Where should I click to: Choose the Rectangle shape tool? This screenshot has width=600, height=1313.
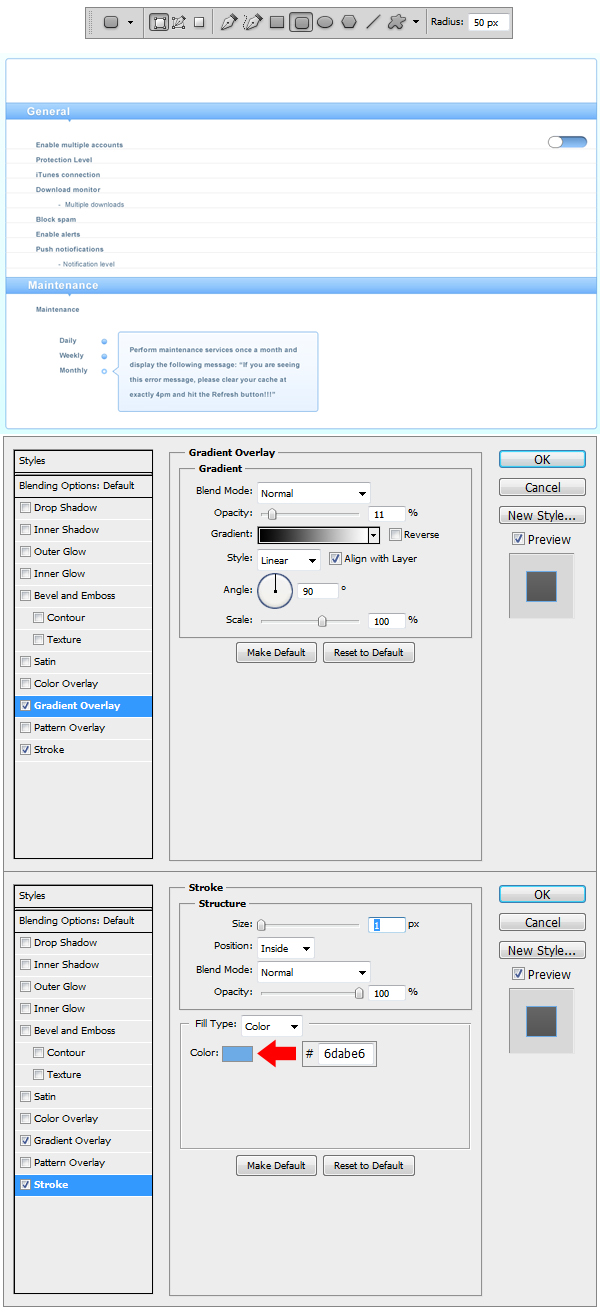pos(277,22)
